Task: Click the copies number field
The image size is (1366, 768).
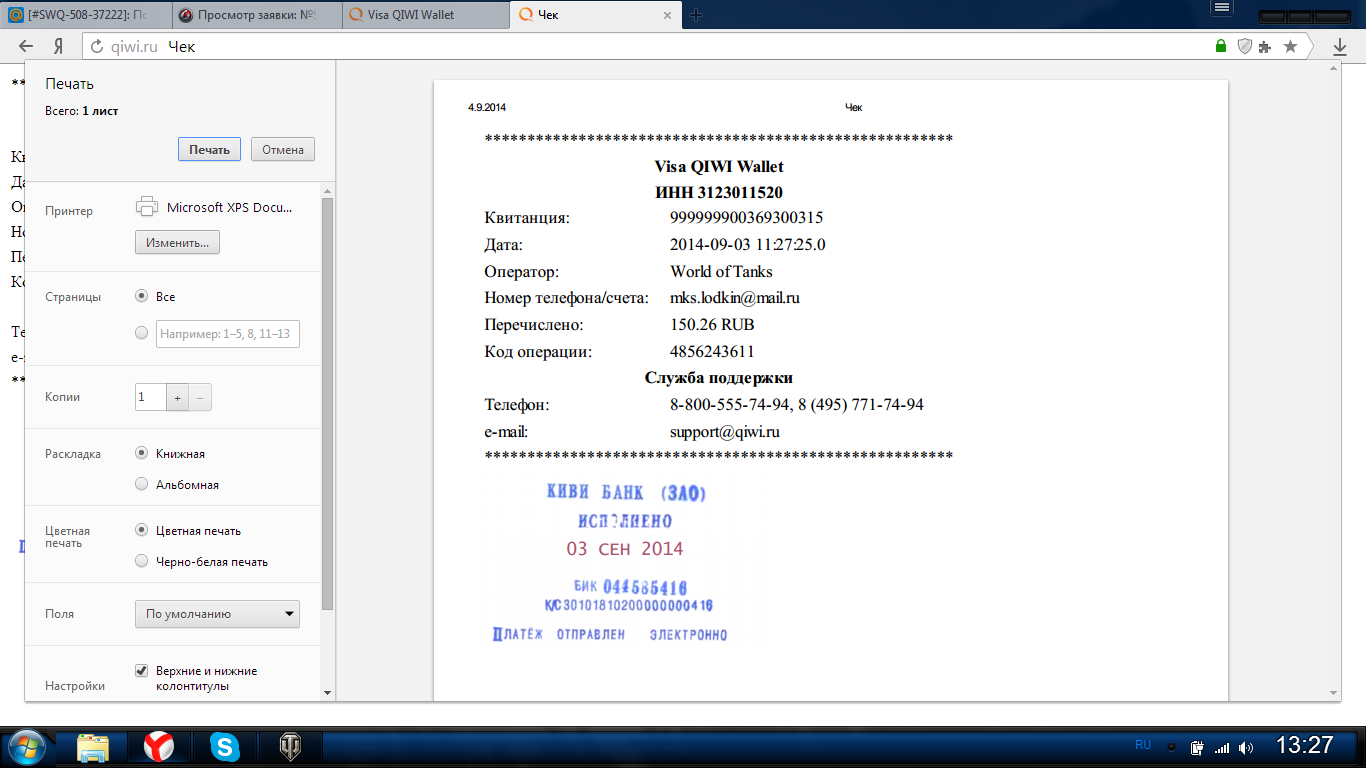Action: 151,397
